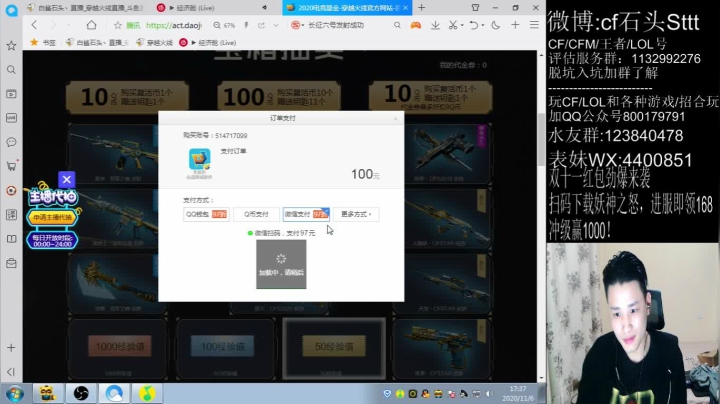Screen dimensions: 720x404
Task: Click the undo closed-tab icon
Action: coord(474,25)
